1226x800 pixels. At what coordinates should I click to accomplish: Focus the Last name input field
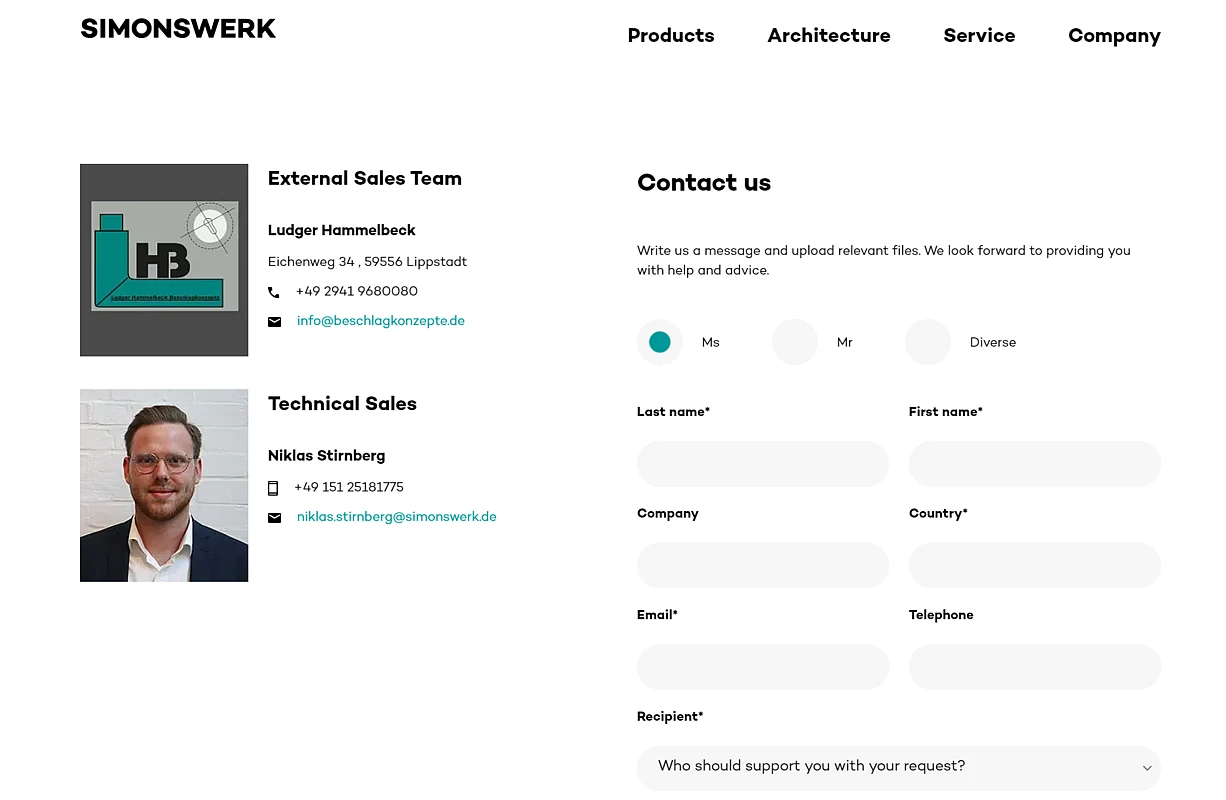click(763, 464)
